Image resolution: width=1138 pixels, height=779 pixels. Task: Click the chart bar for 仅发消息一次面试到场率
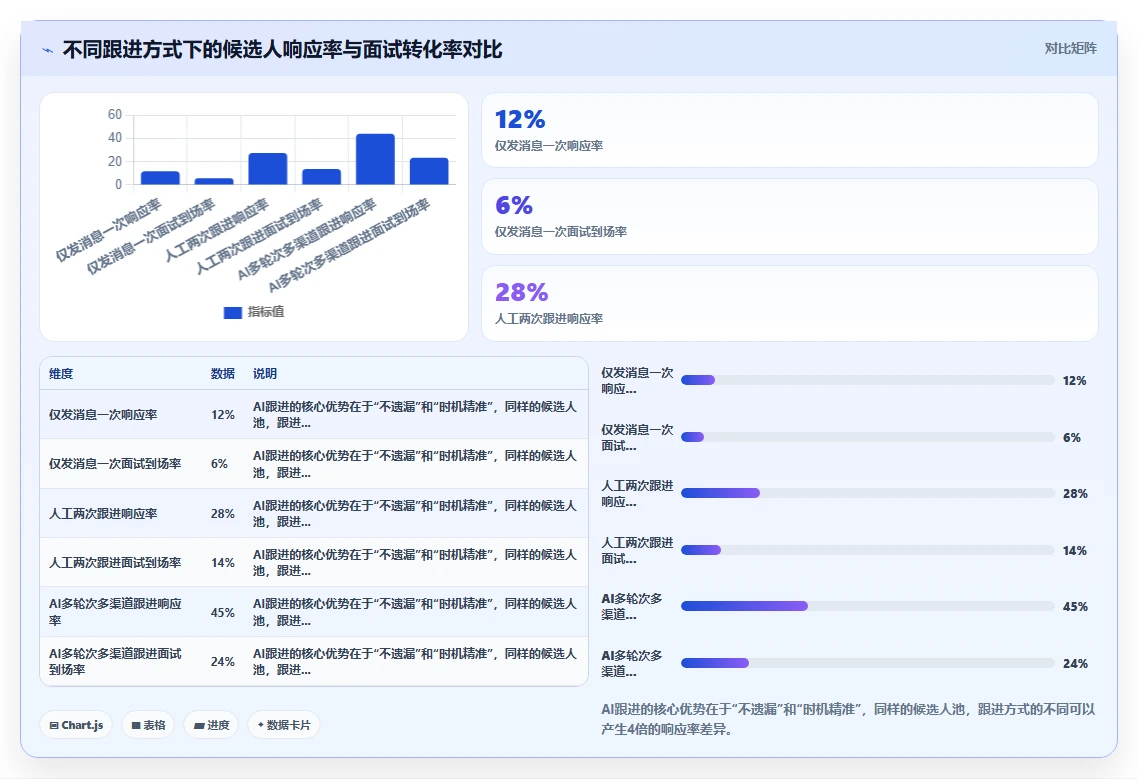[214, 182]
